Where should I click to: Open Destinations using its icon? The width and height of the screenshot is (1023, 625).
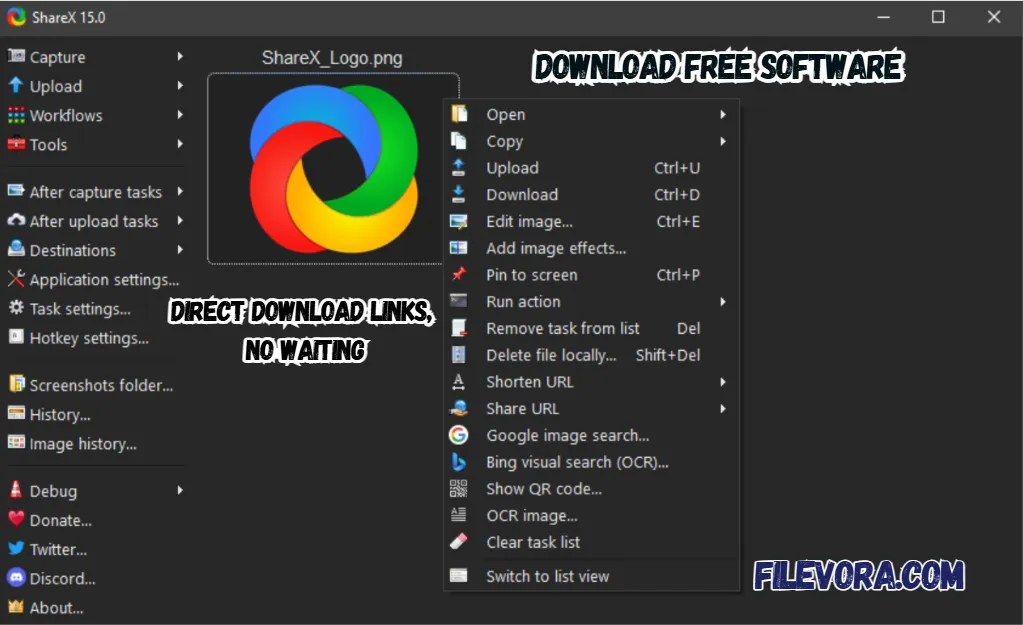coord(15,250)
